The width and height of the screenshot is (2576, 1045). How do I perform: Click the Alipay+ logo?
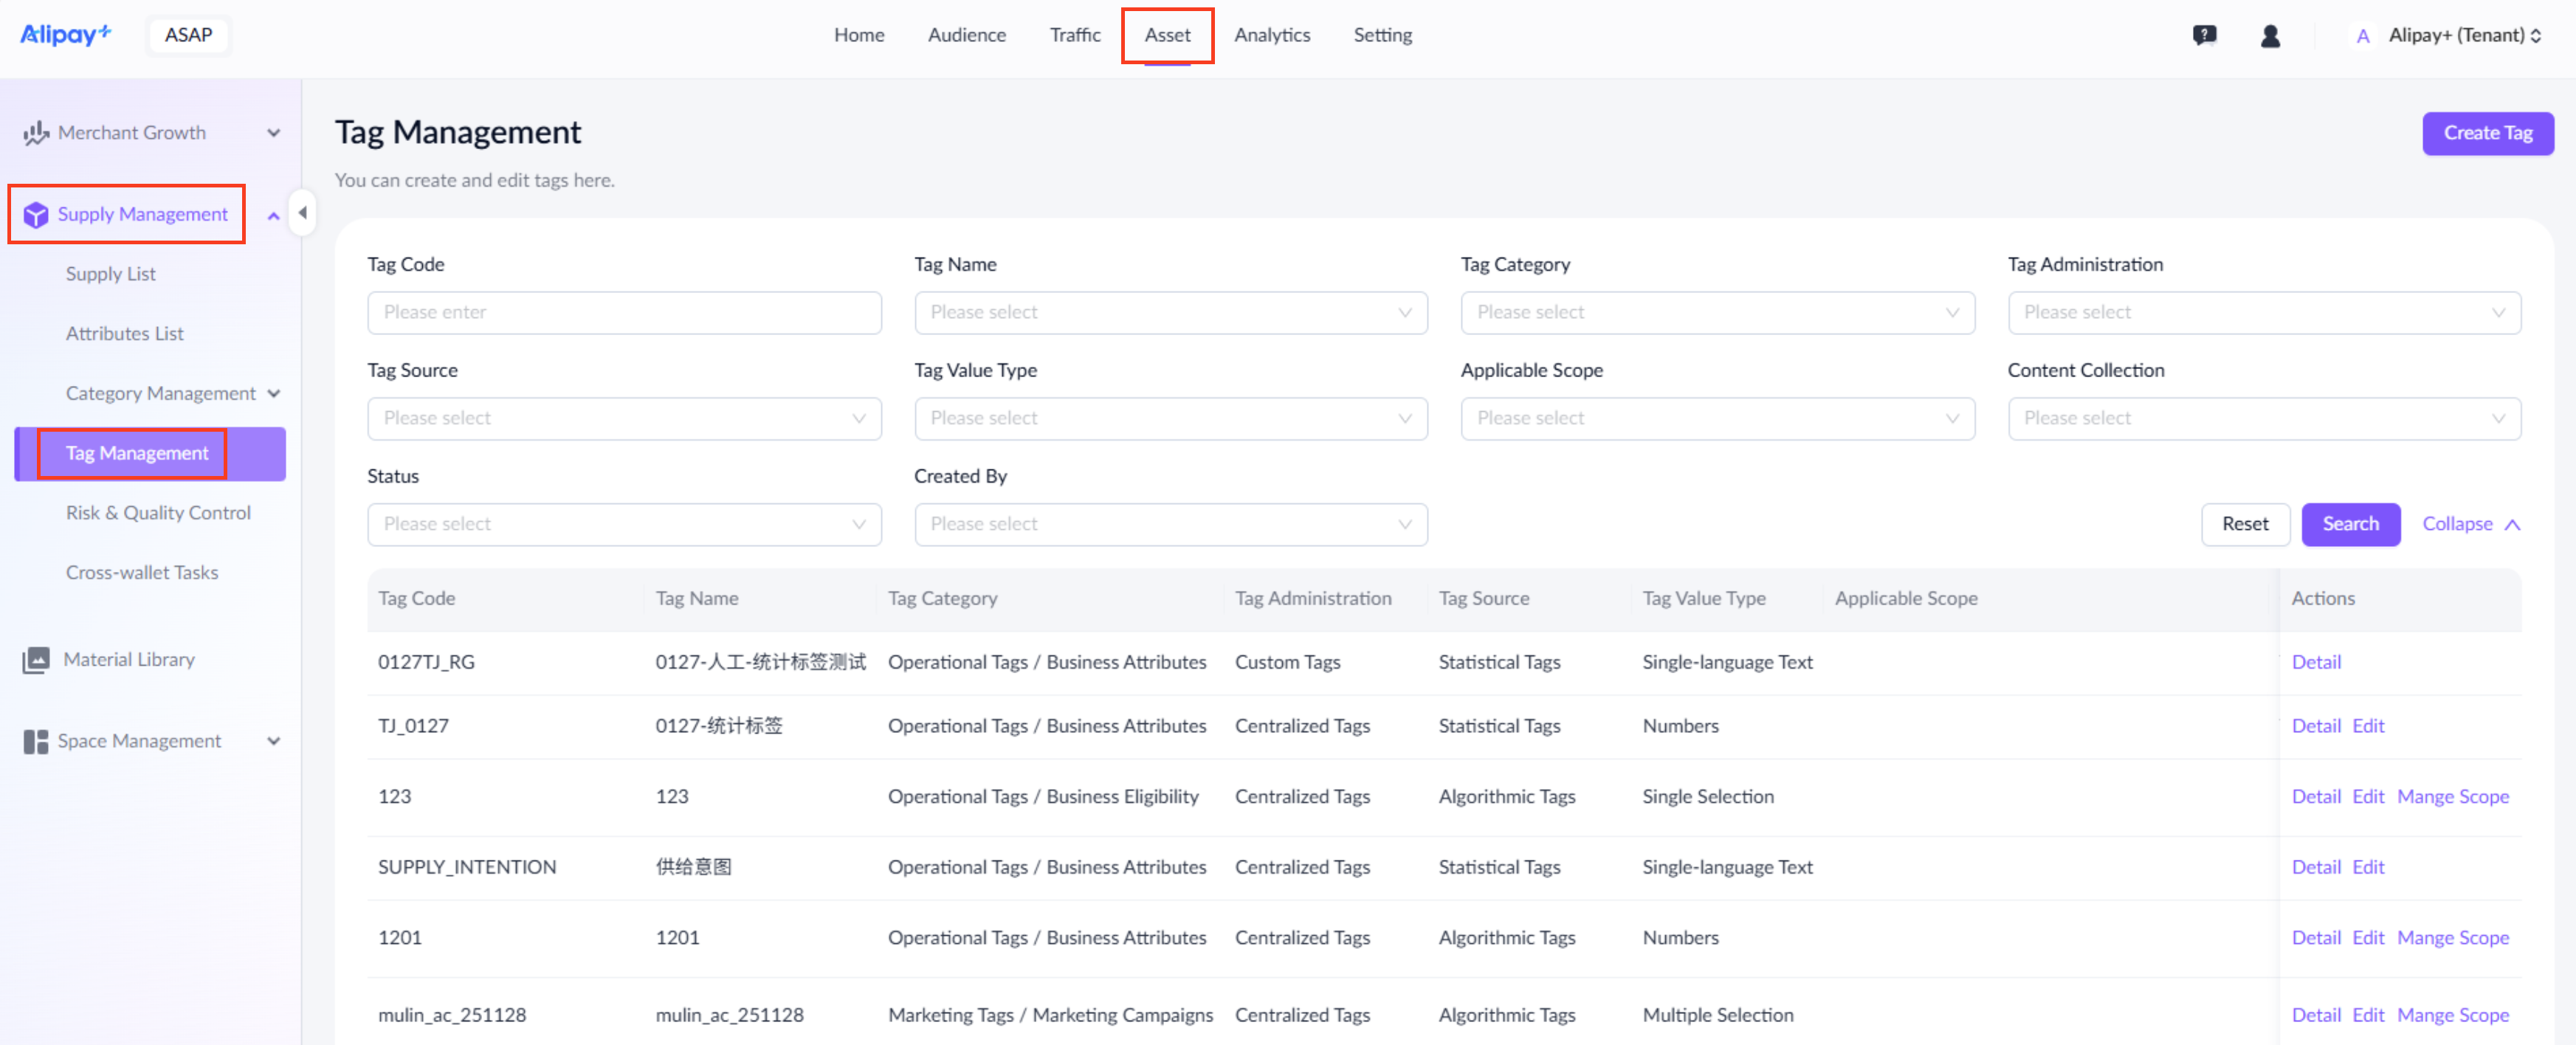pyautogui.click(x=65, y=35)
